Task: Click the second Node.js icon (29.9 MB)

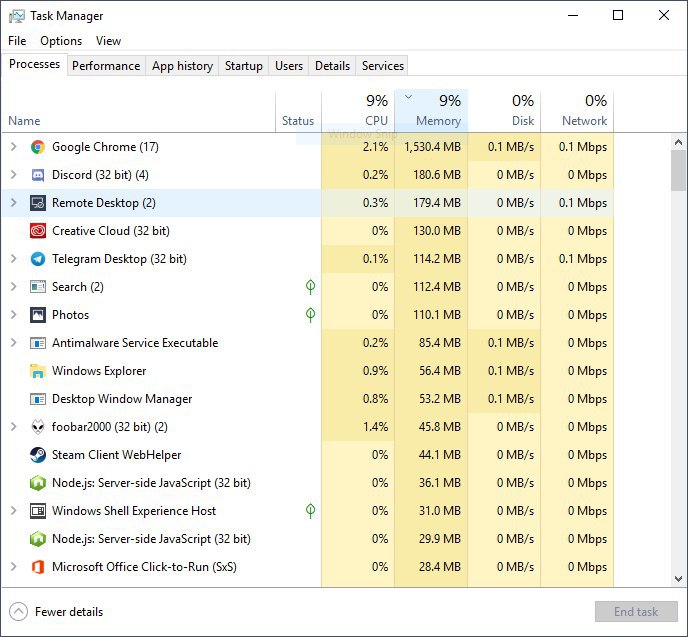Action: click(x=38, y=539)
